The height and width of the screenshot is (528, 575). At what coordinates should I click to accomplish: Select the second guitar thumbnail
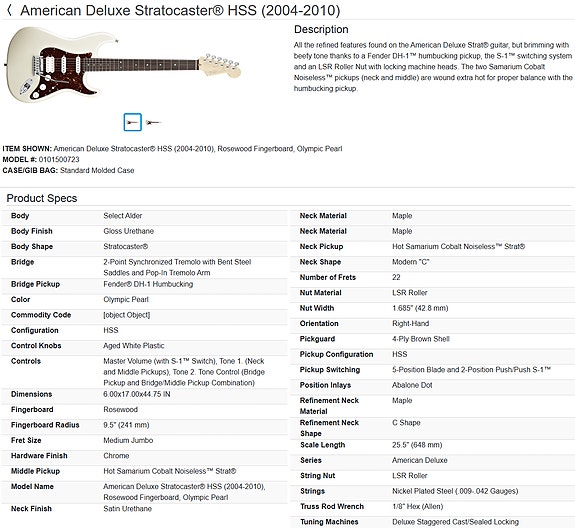point(153,122)
